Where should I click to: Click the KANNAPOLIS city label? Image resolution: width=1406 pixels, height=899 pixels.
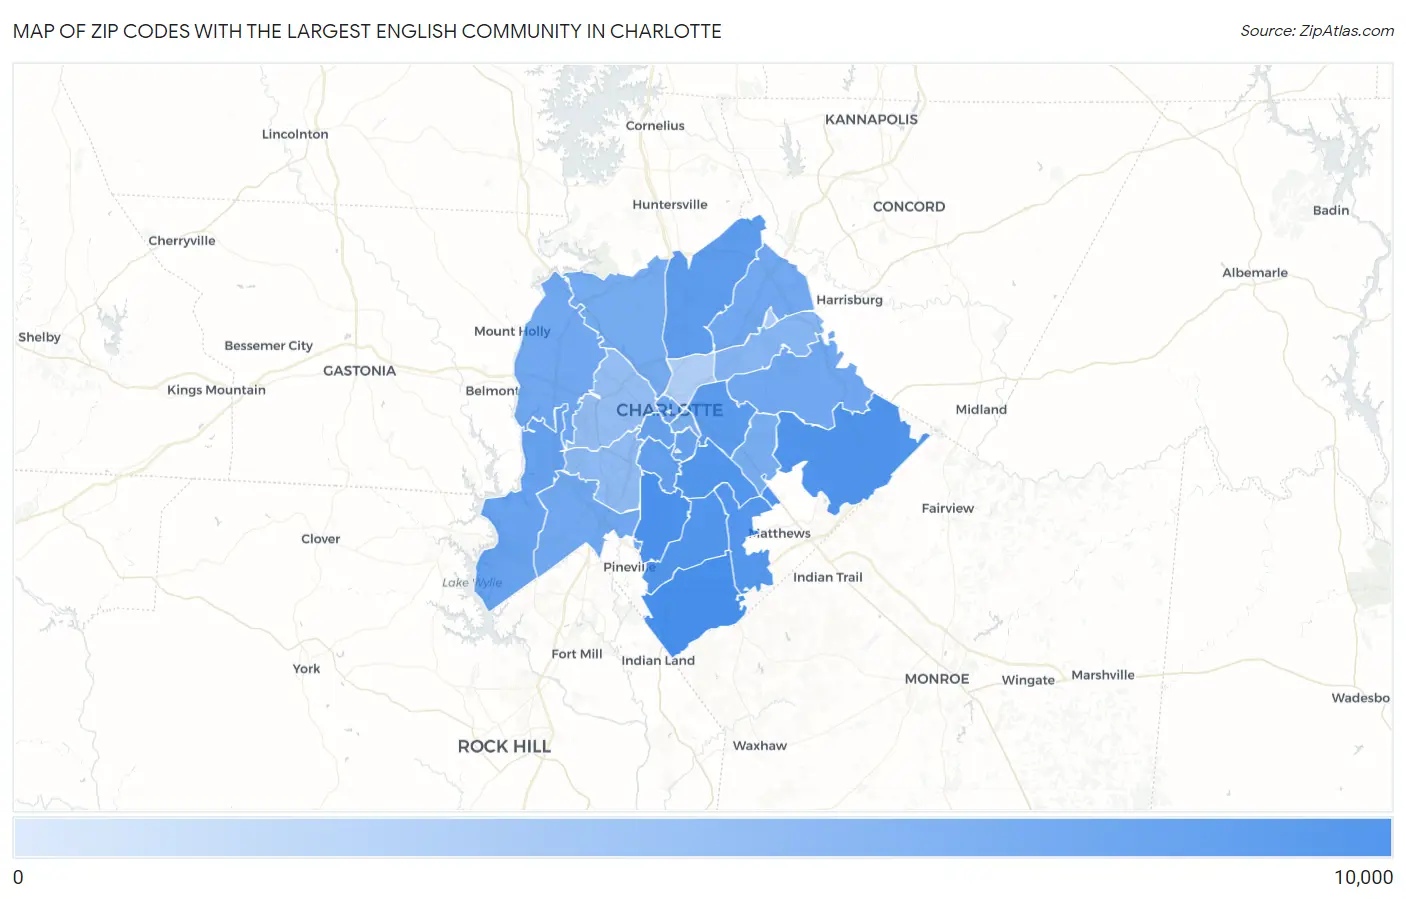click(871, 119)
